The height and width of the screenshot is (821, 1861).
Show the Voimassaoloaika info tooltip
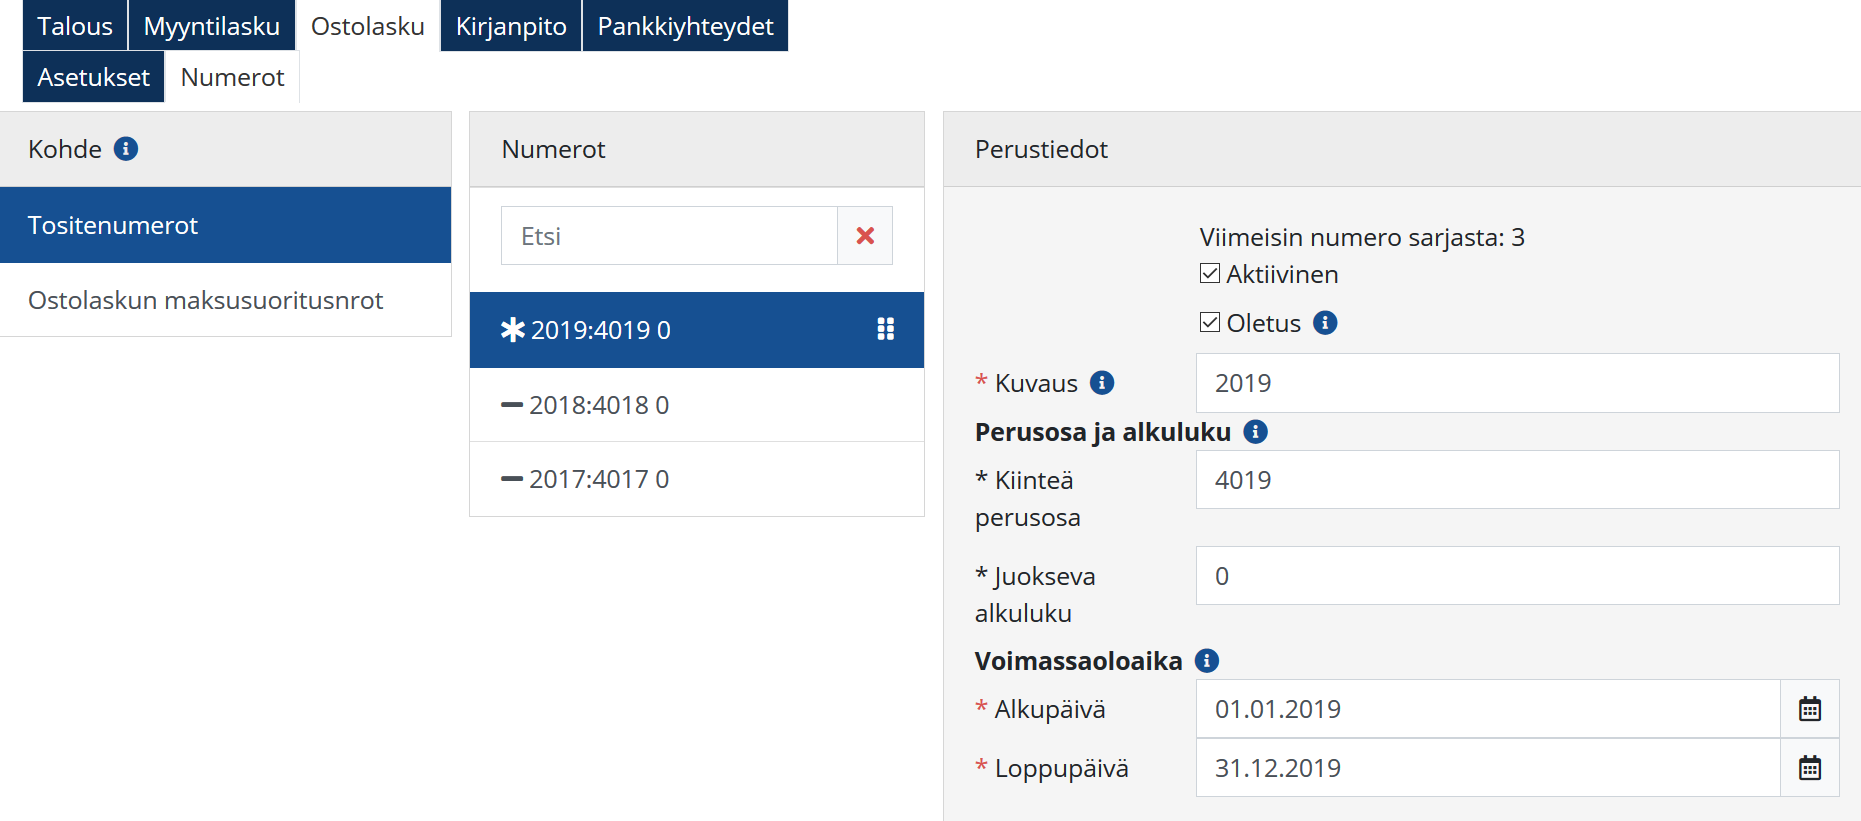click(1207, 661)
